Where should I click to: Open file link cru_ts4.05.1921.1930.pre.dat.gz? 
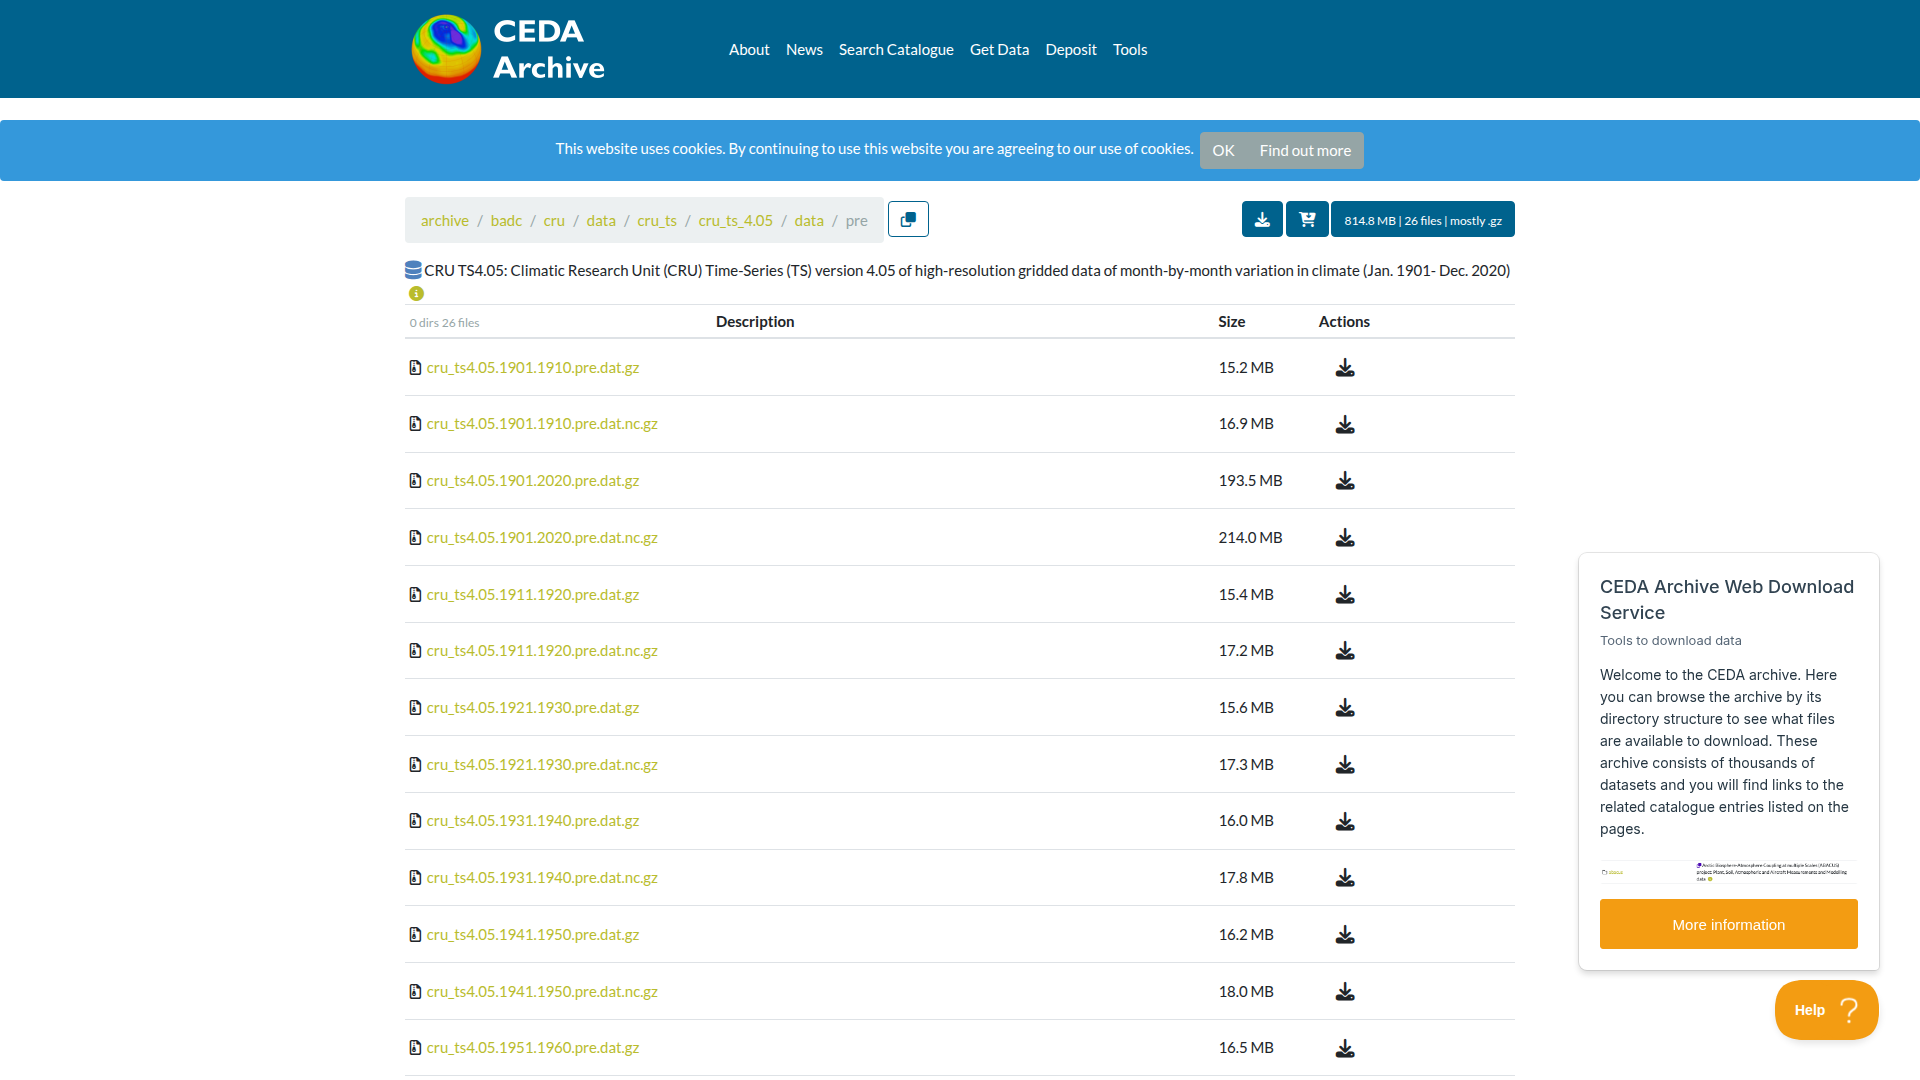533,707
